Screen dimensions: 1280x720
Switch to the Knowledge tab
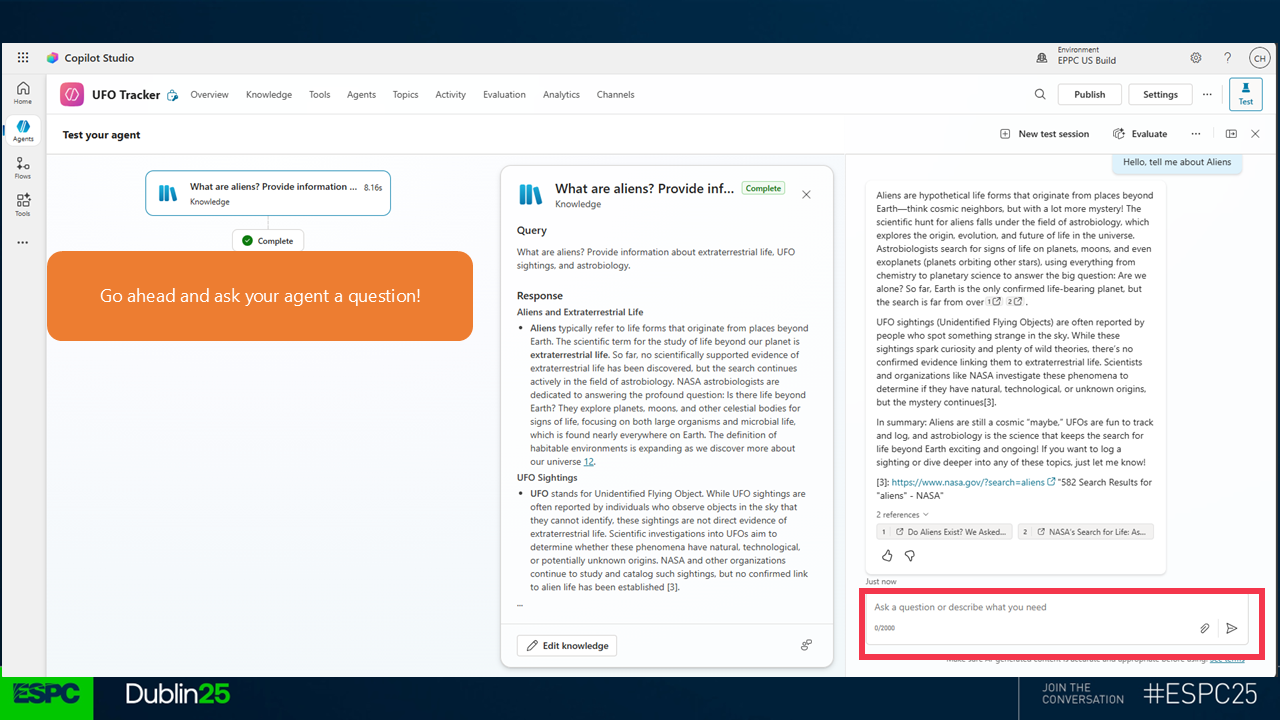[x=269, y=95]
